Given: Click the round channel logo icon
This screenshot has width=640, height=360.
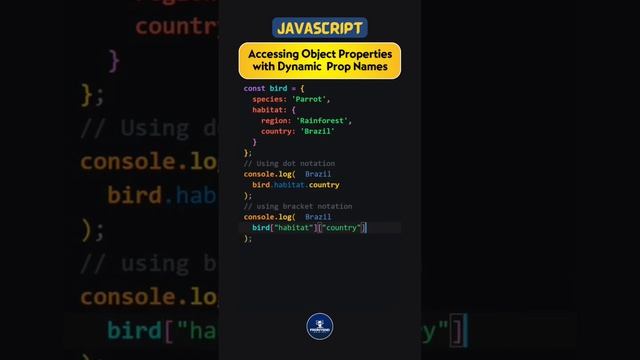Looking at the screenshot, I should (320, 326).
